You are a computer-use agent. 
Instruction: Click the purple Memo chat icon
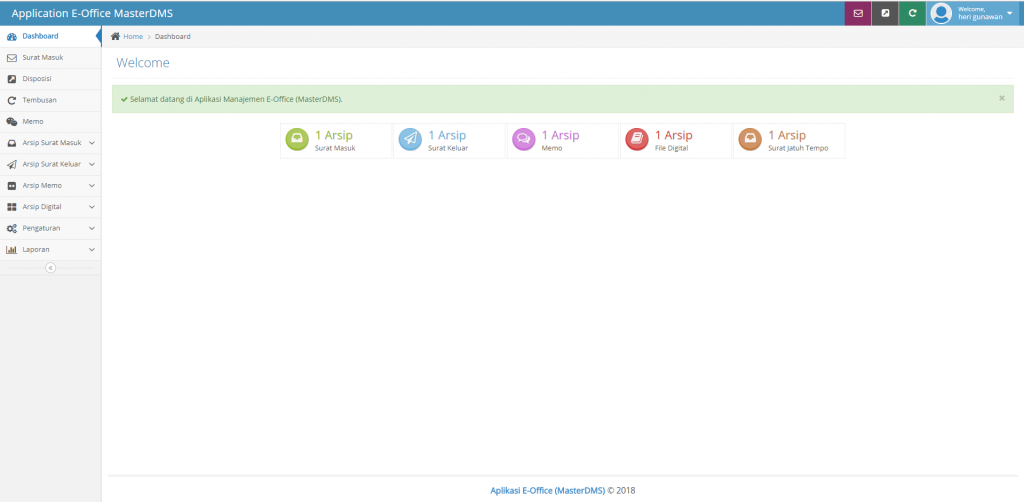pyautogui.click(x=523, y=140)
